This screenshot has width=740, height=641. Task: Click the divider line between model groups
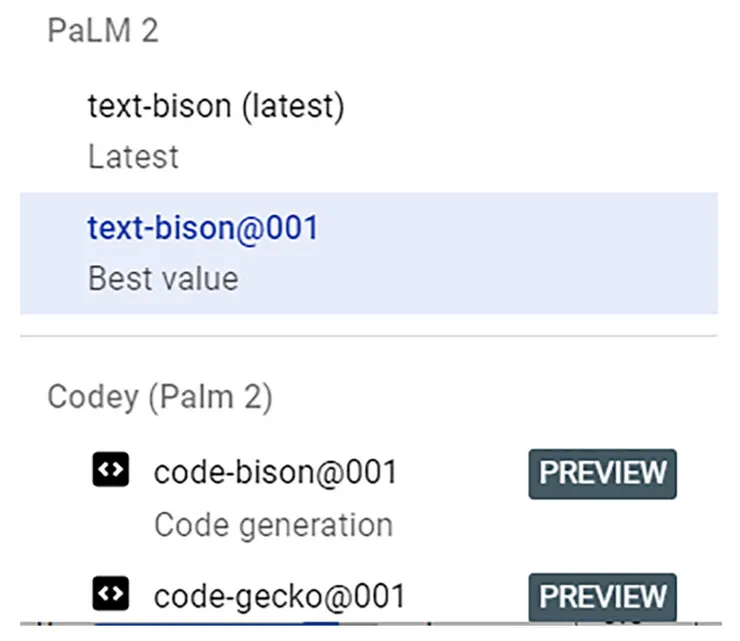(368, 336)
